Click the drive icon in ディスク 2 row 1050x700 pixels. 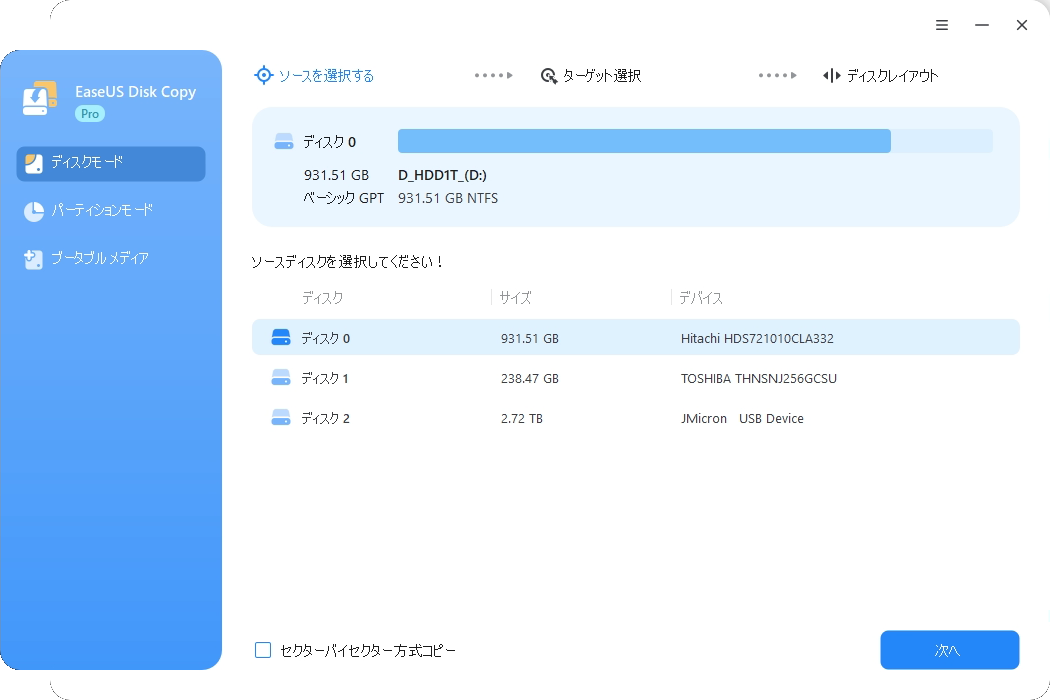[281, 417]
